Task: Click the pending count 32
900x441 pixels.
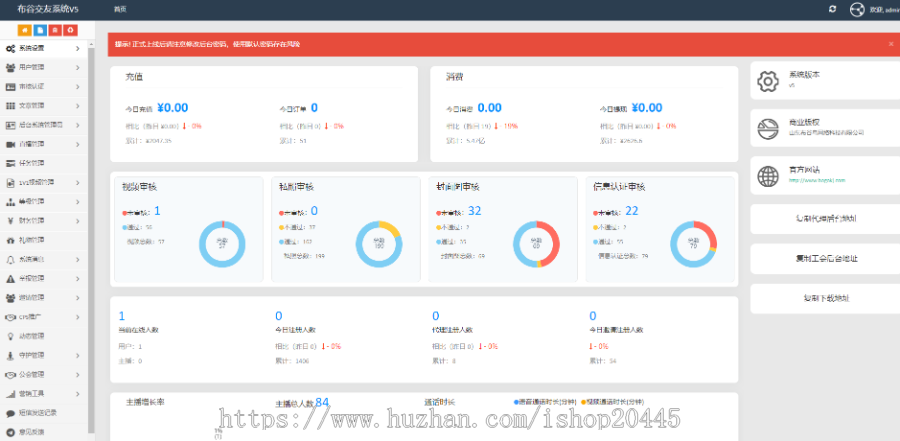Action: [x=474, y=211]
